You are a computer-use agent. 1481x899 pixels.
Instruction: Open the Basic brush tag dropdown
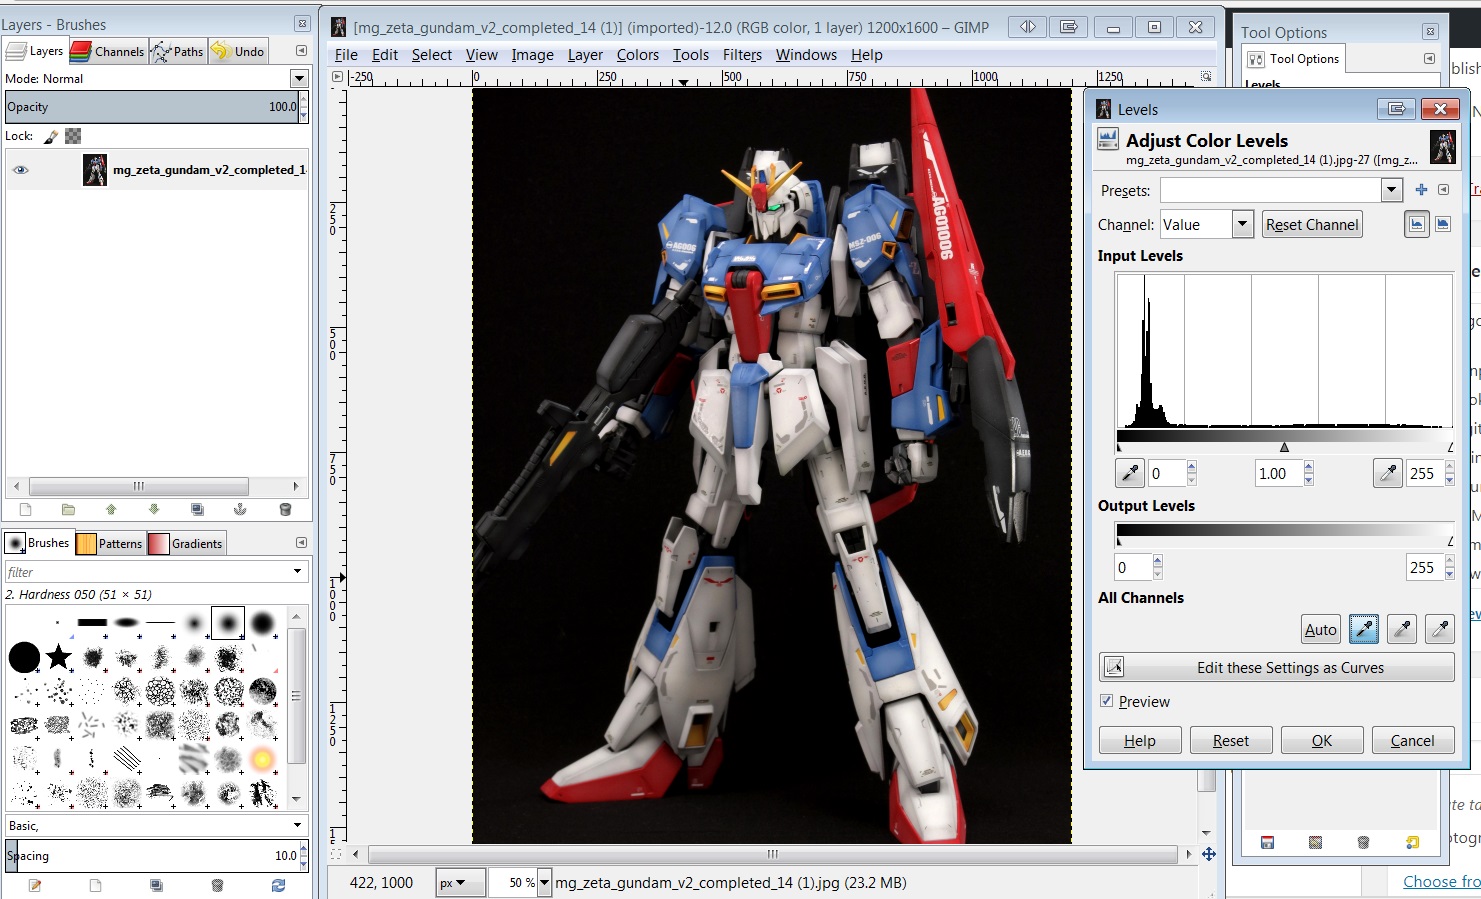[298, 825]
